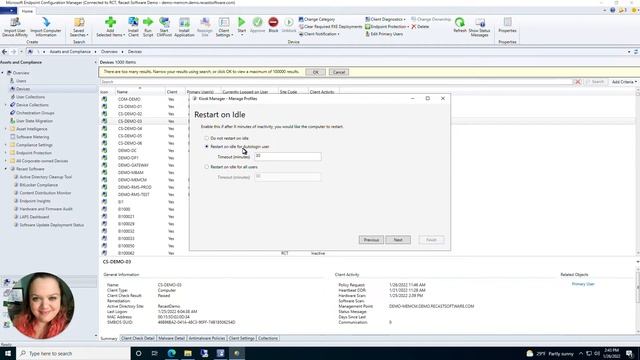Open Client Settings ribbon button
The image size is (640, 360).
224,27
